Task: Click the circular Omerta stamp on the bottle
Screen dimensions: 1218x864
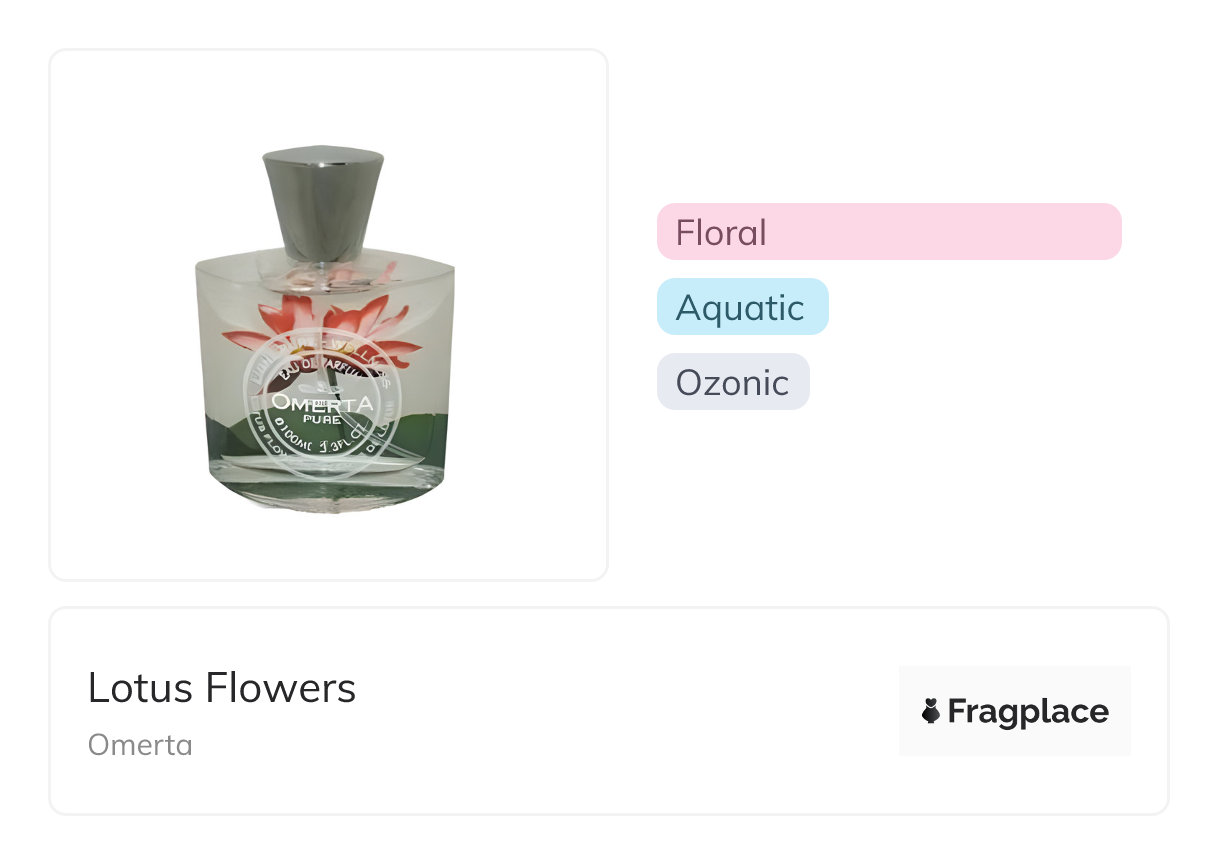Action: (x=322, y=402)
